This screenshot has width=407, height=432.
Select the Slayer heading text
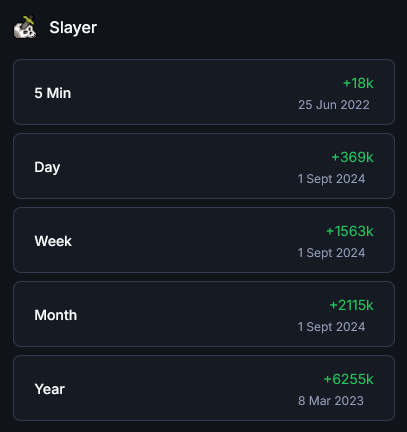click(73, 28)
